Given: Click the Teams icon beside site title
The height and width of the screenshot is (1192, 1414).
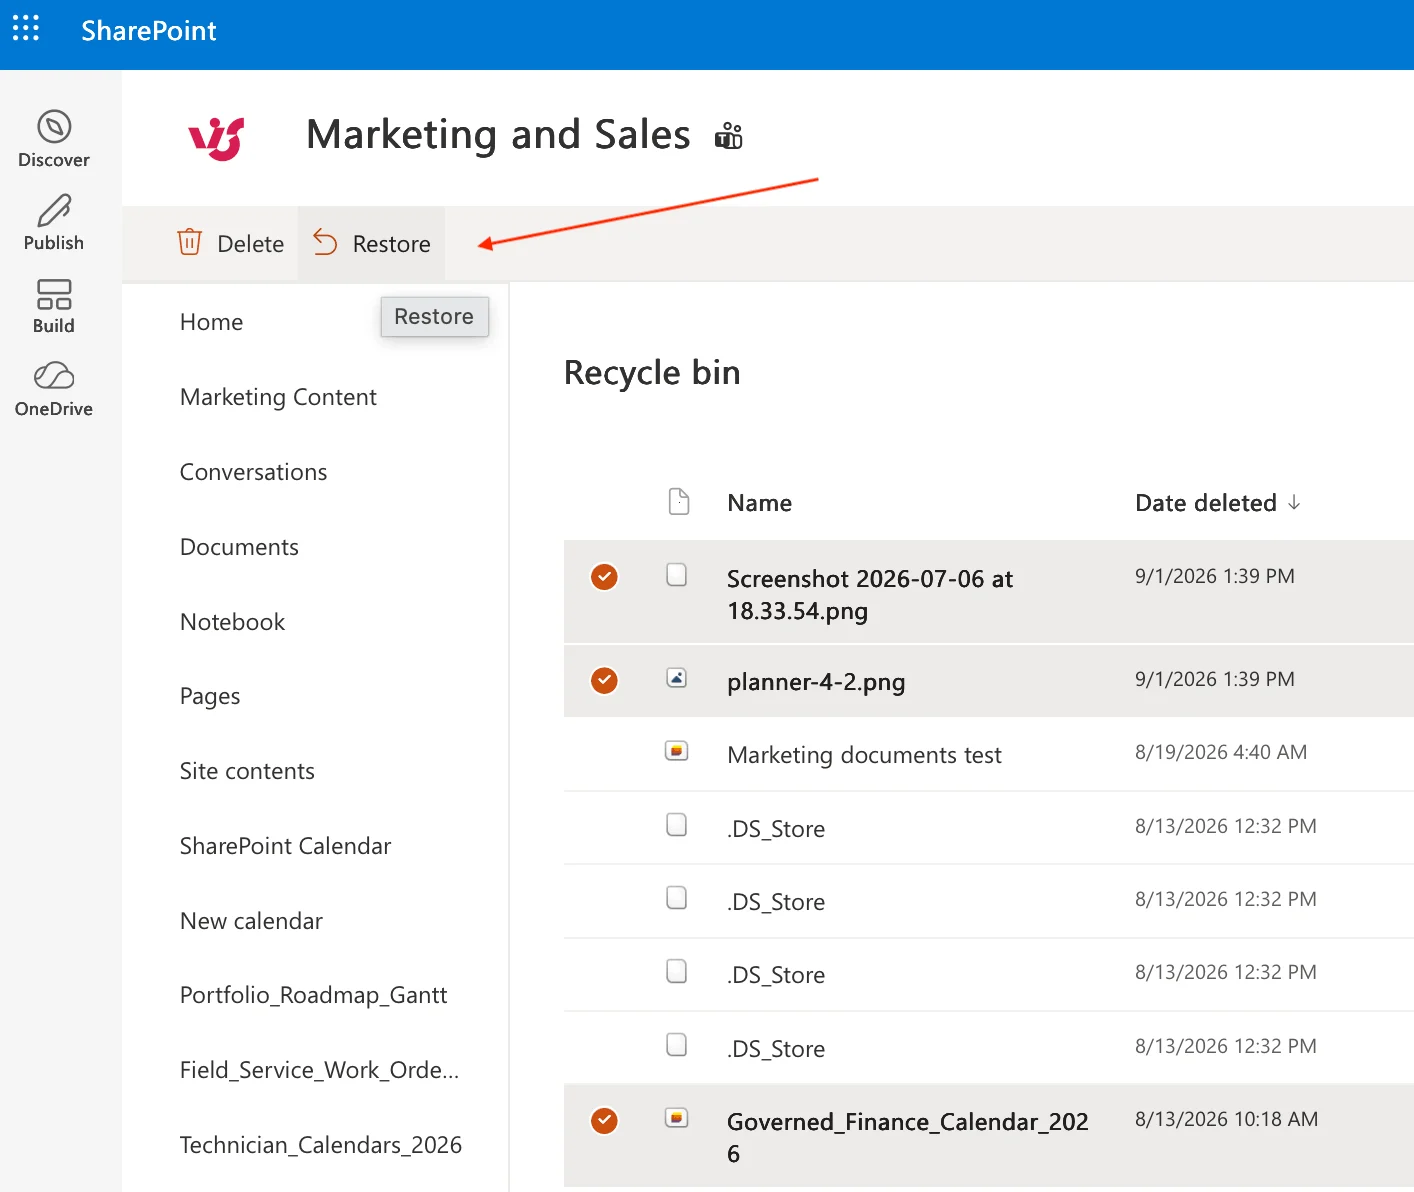Looking at the screenshot, I should tap(729, 136).
